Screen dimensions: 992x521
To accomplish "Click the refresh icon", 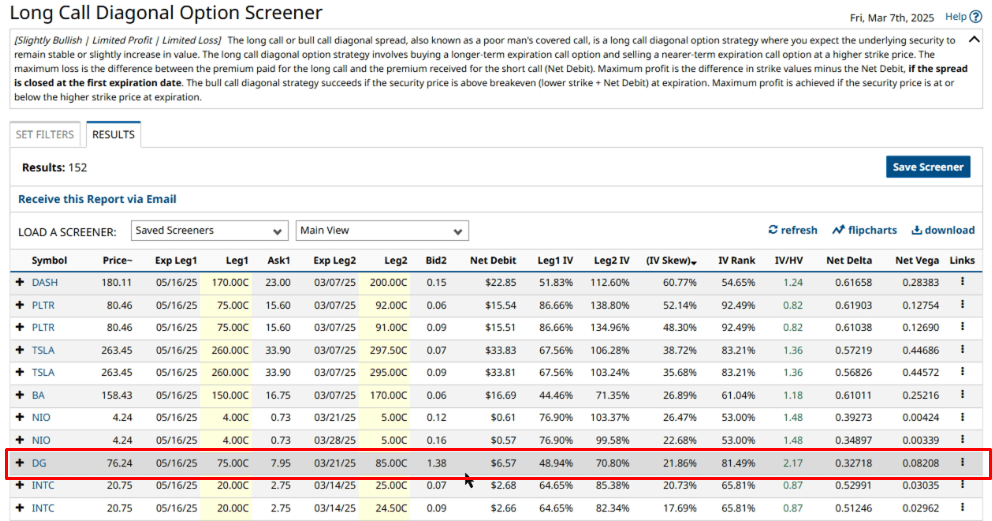I will 773,230.
